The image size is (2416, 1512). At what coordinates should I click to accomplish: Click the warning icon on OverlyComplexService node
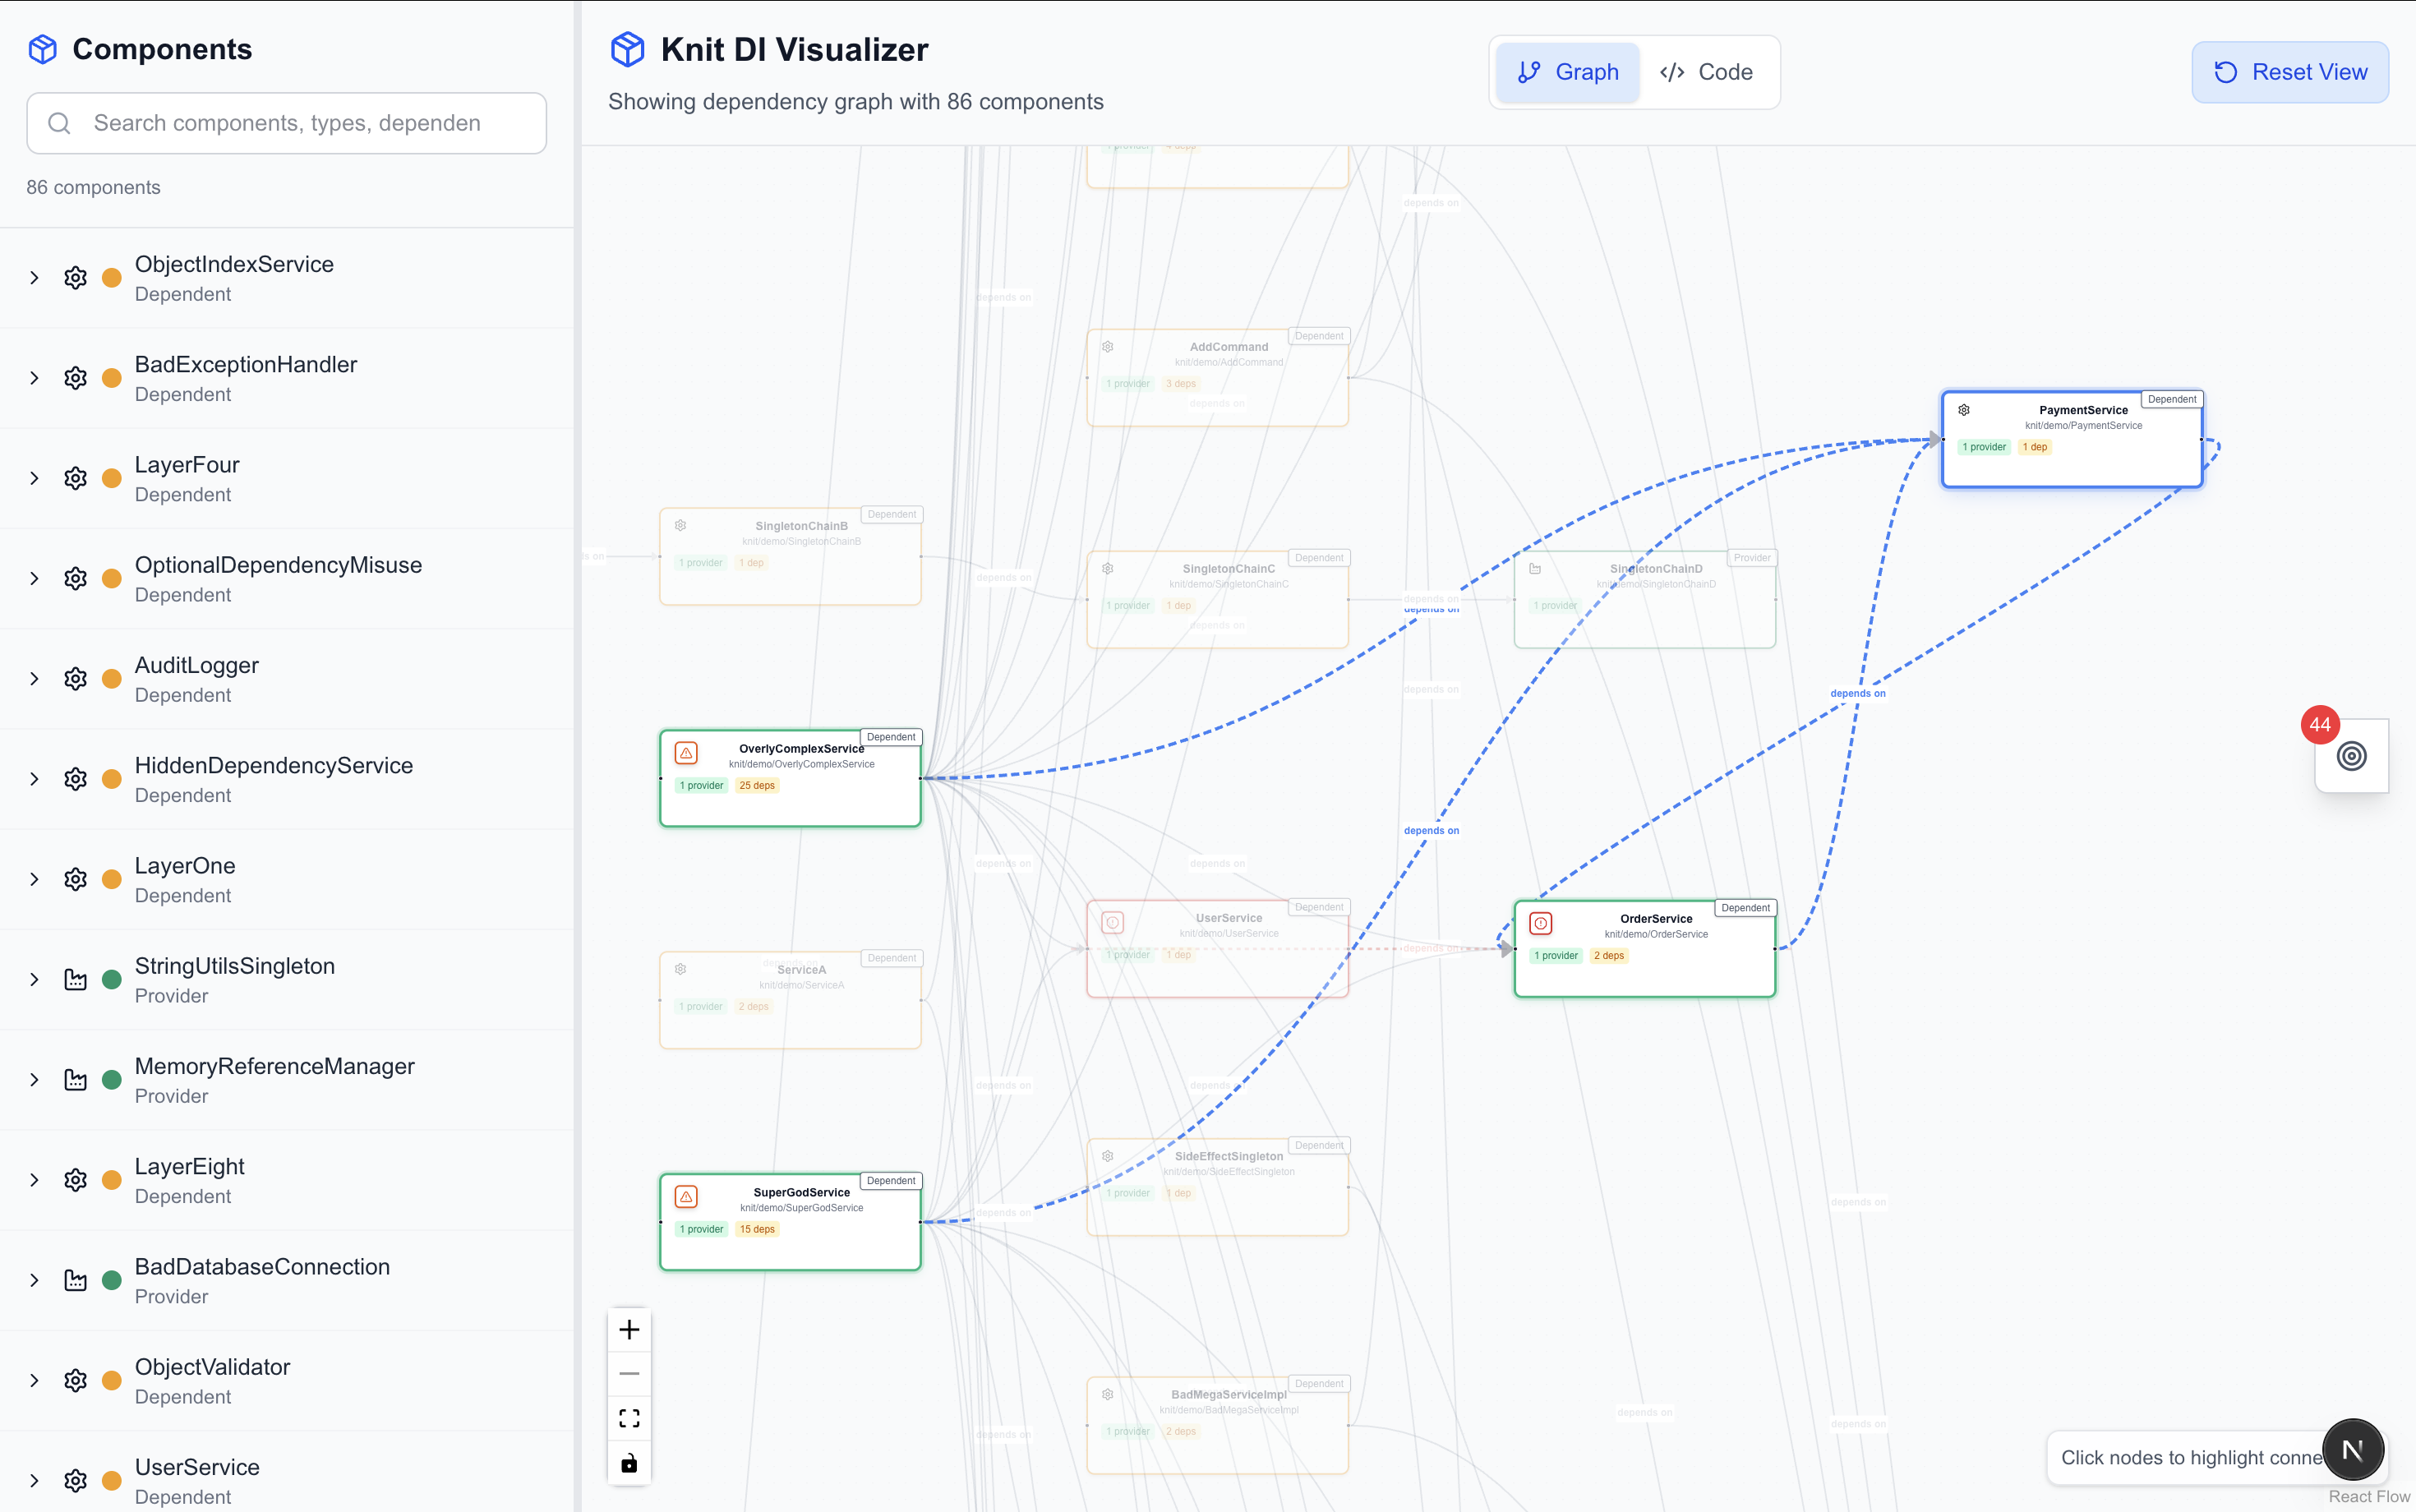(686, 753)
